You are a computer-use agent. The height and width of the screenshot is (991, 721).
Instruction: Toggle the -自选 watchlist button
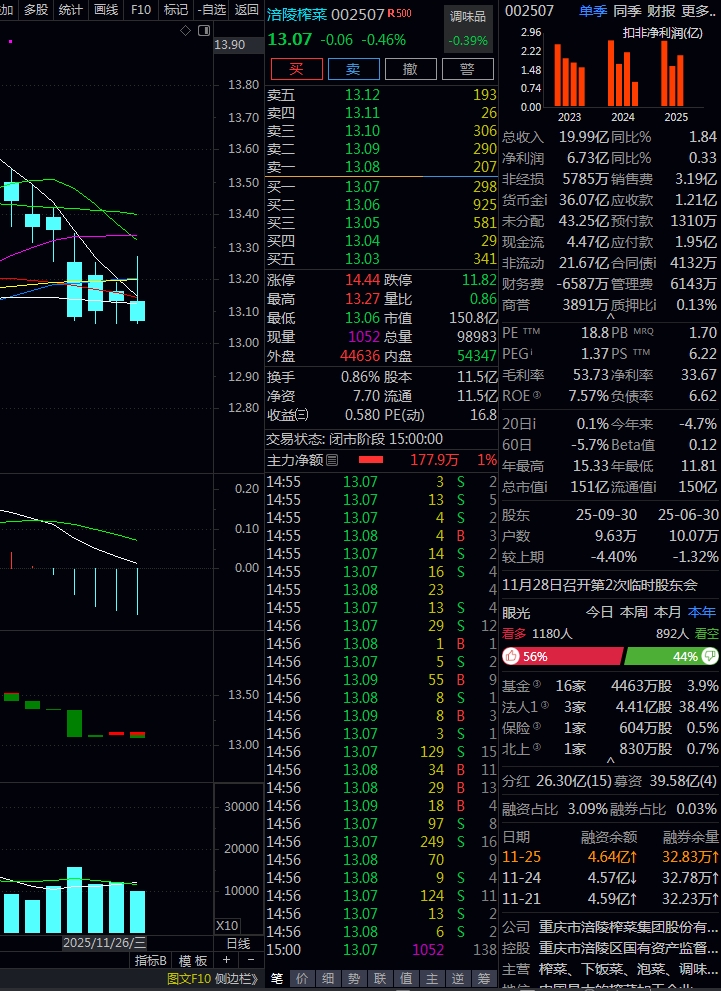(x=211, y=9)
